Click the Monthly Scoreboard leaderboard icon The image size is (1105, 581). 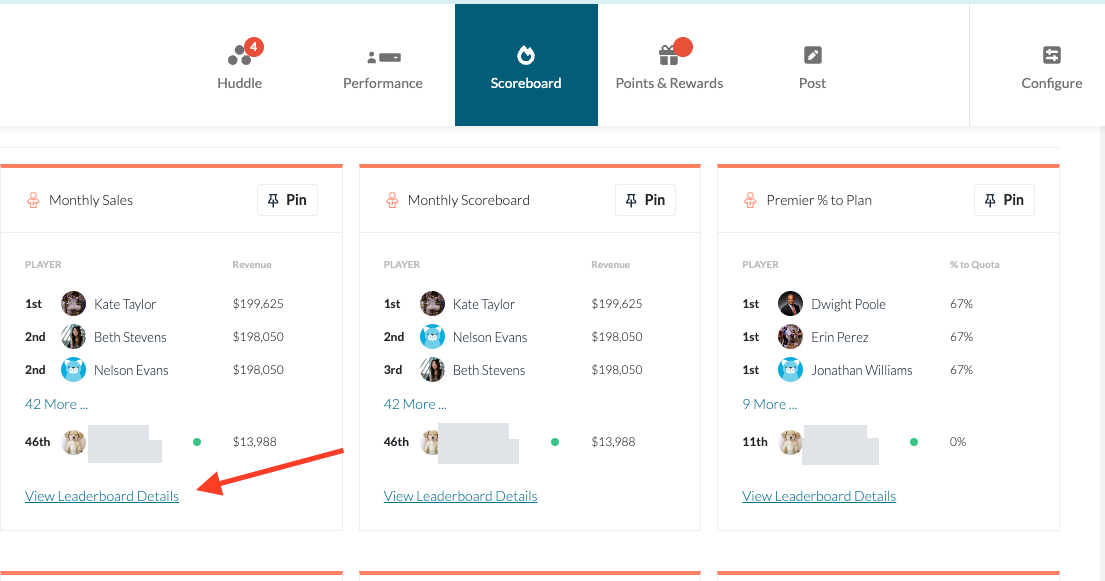(392, 200)
